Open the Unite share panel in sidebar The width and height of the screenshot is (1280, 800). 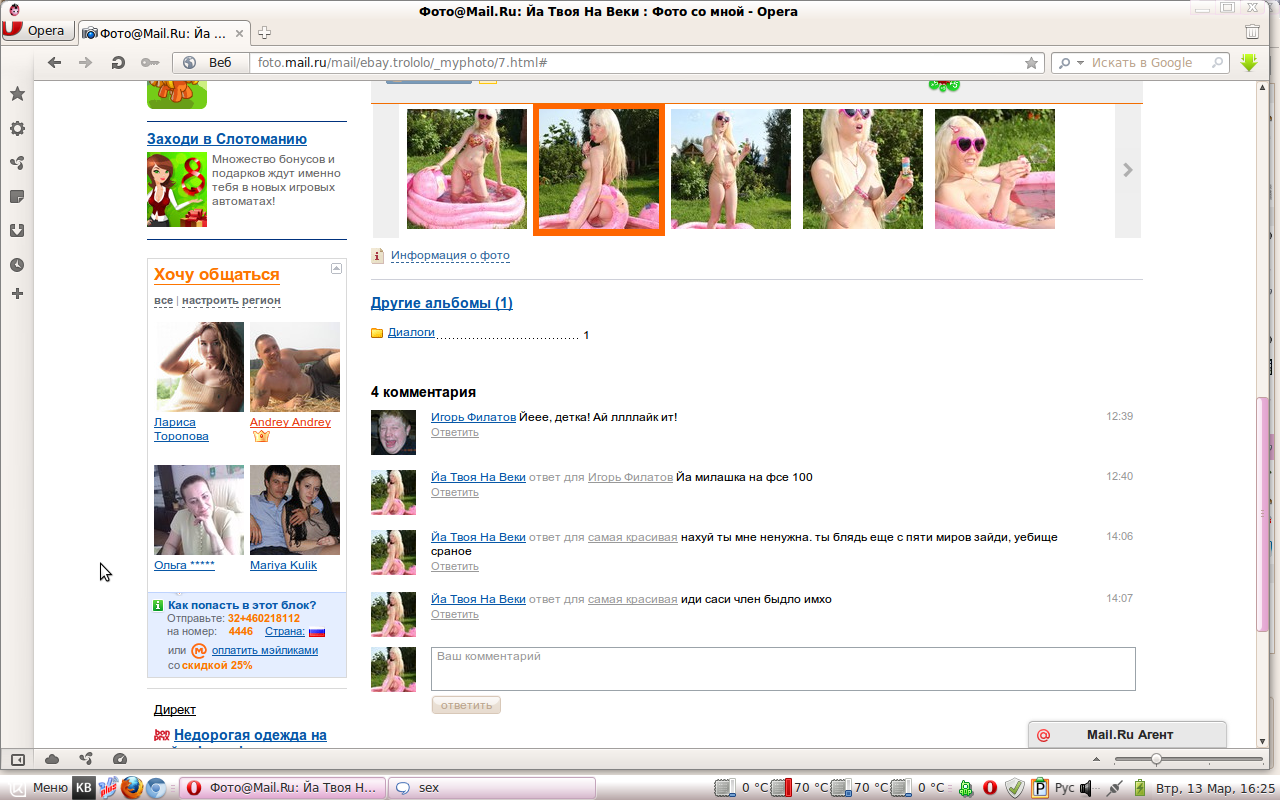coord(17,163)
